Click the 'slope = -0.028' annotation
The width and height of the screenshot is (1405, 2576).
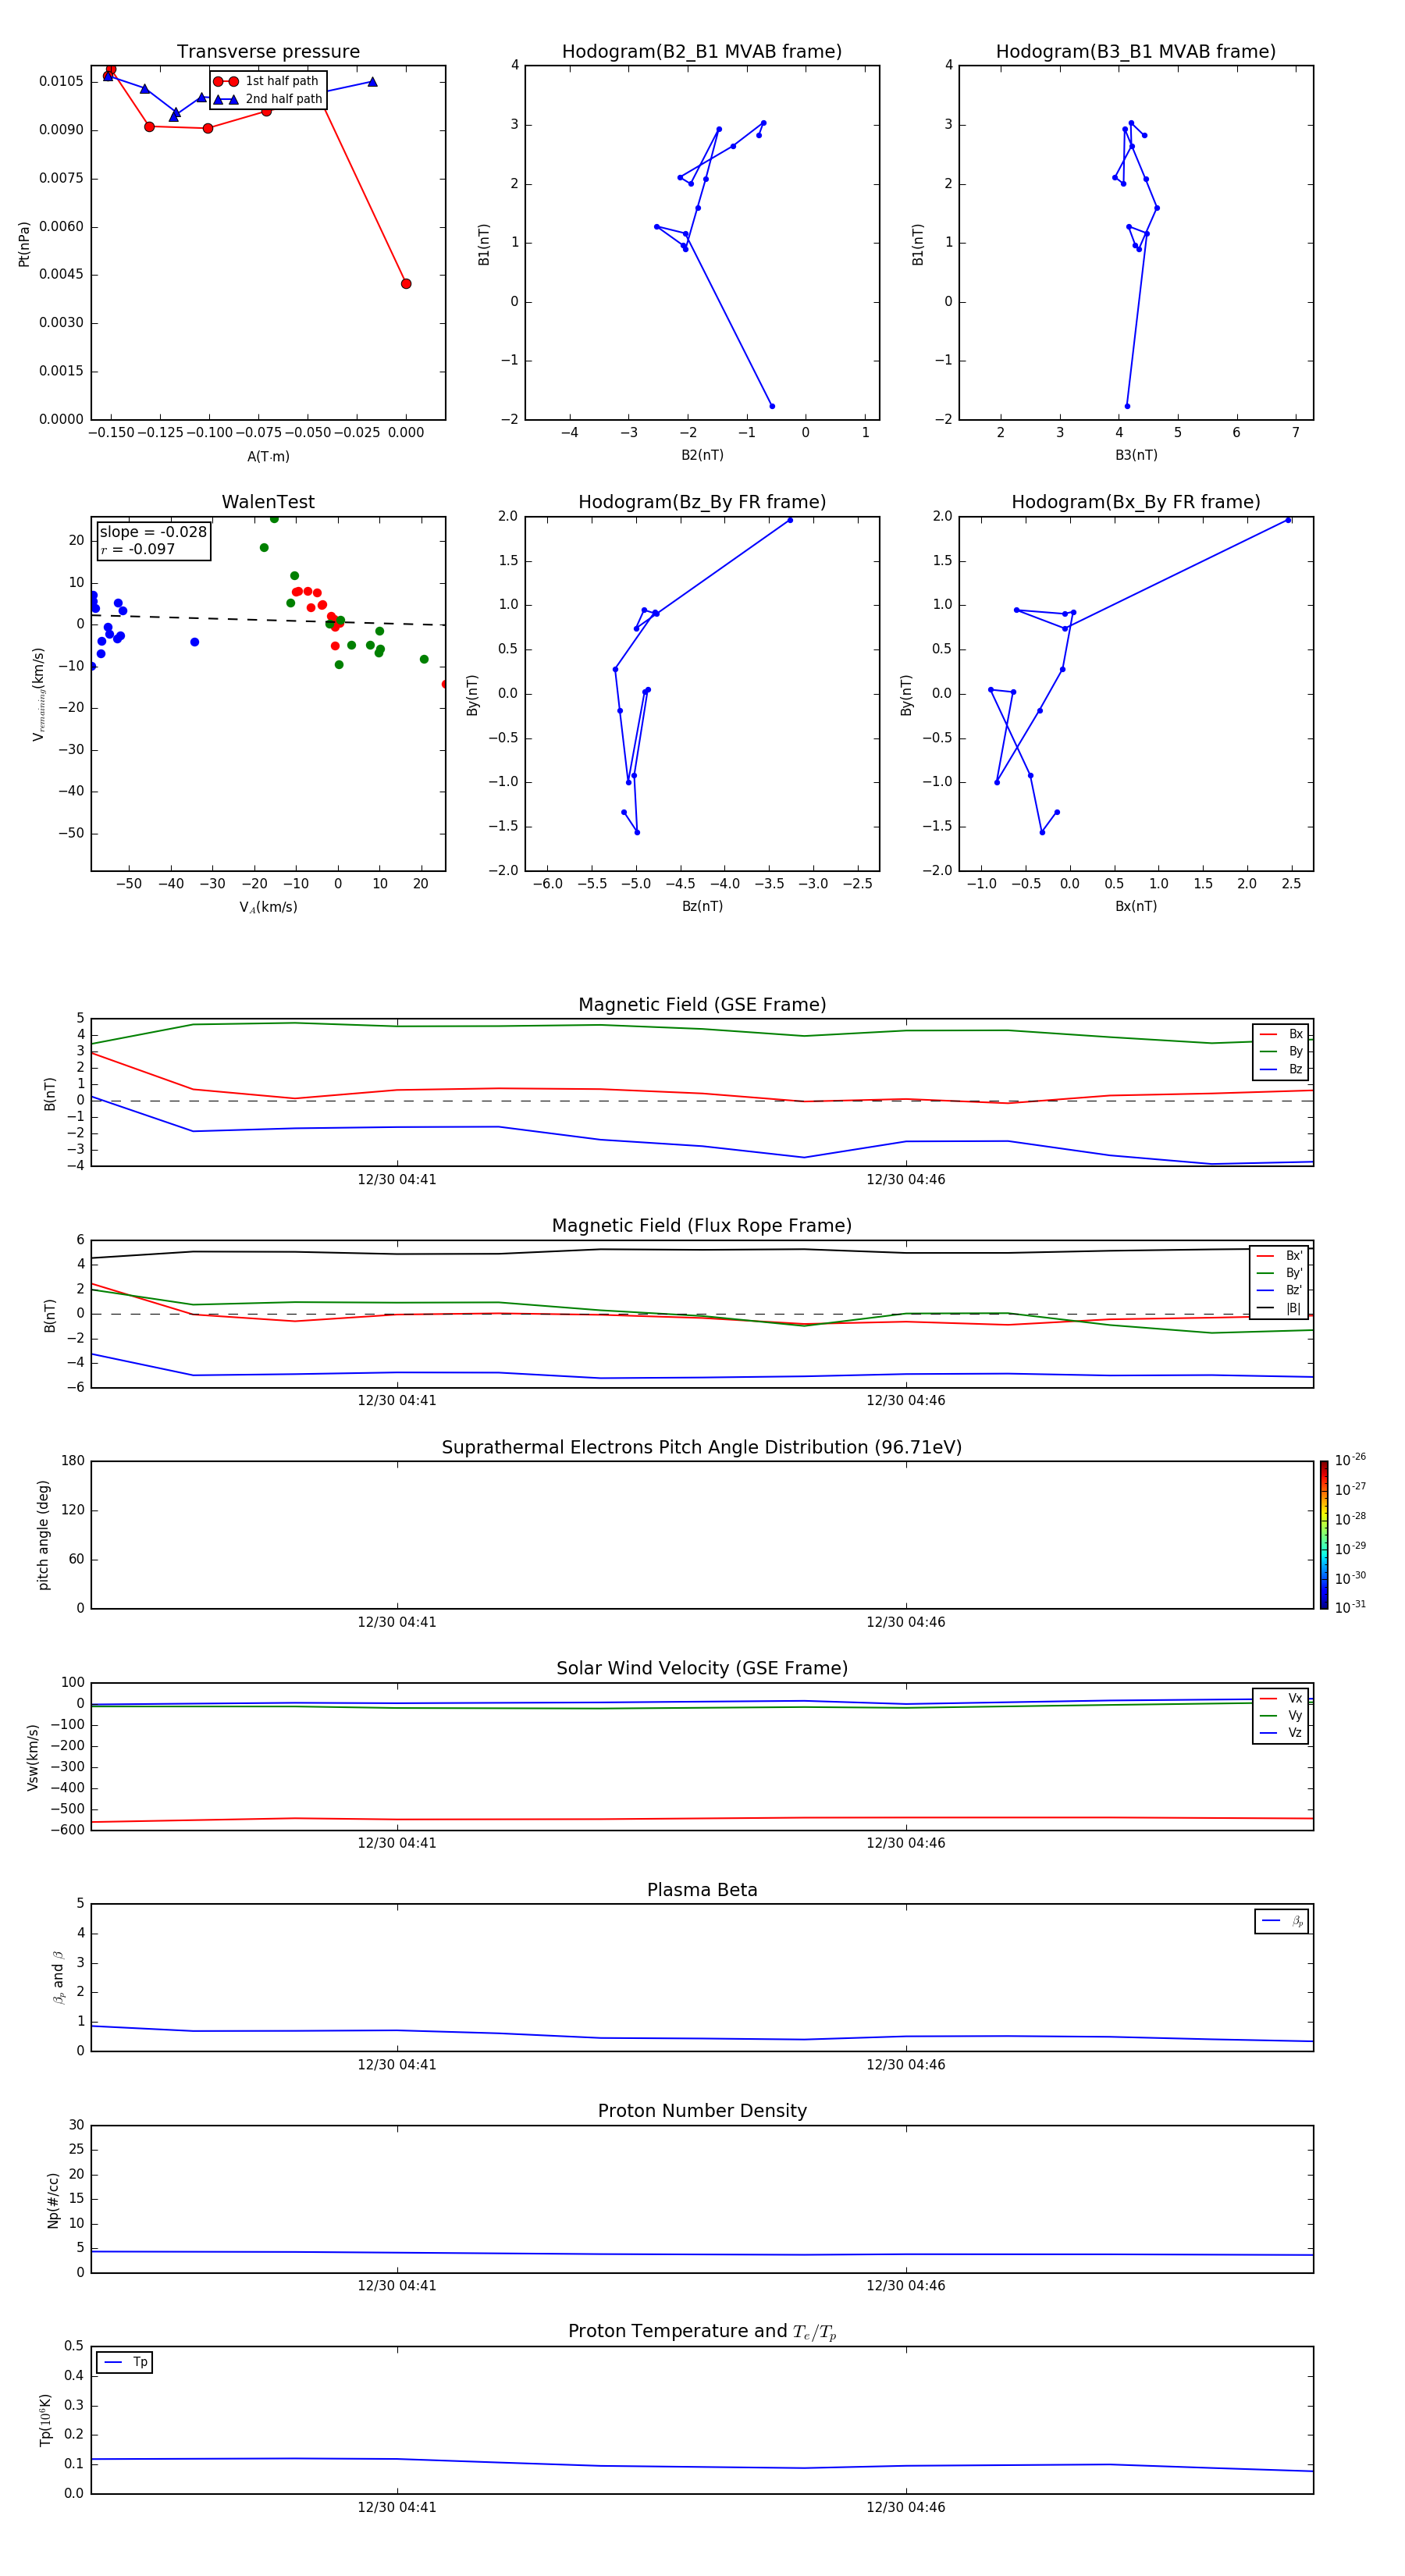pos(153,532)
